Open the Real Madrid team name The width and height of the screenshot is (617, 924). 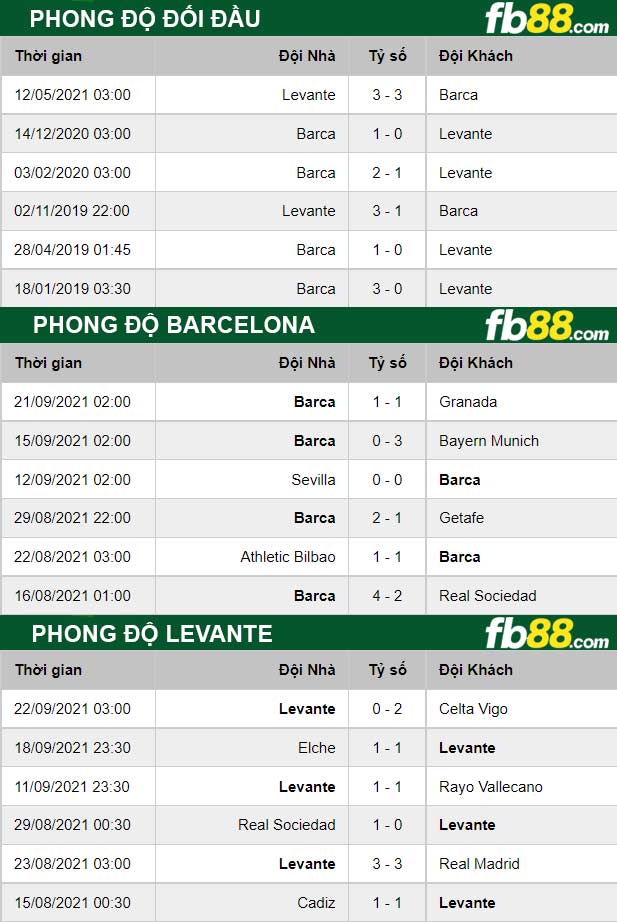click(x=479, y=864)
